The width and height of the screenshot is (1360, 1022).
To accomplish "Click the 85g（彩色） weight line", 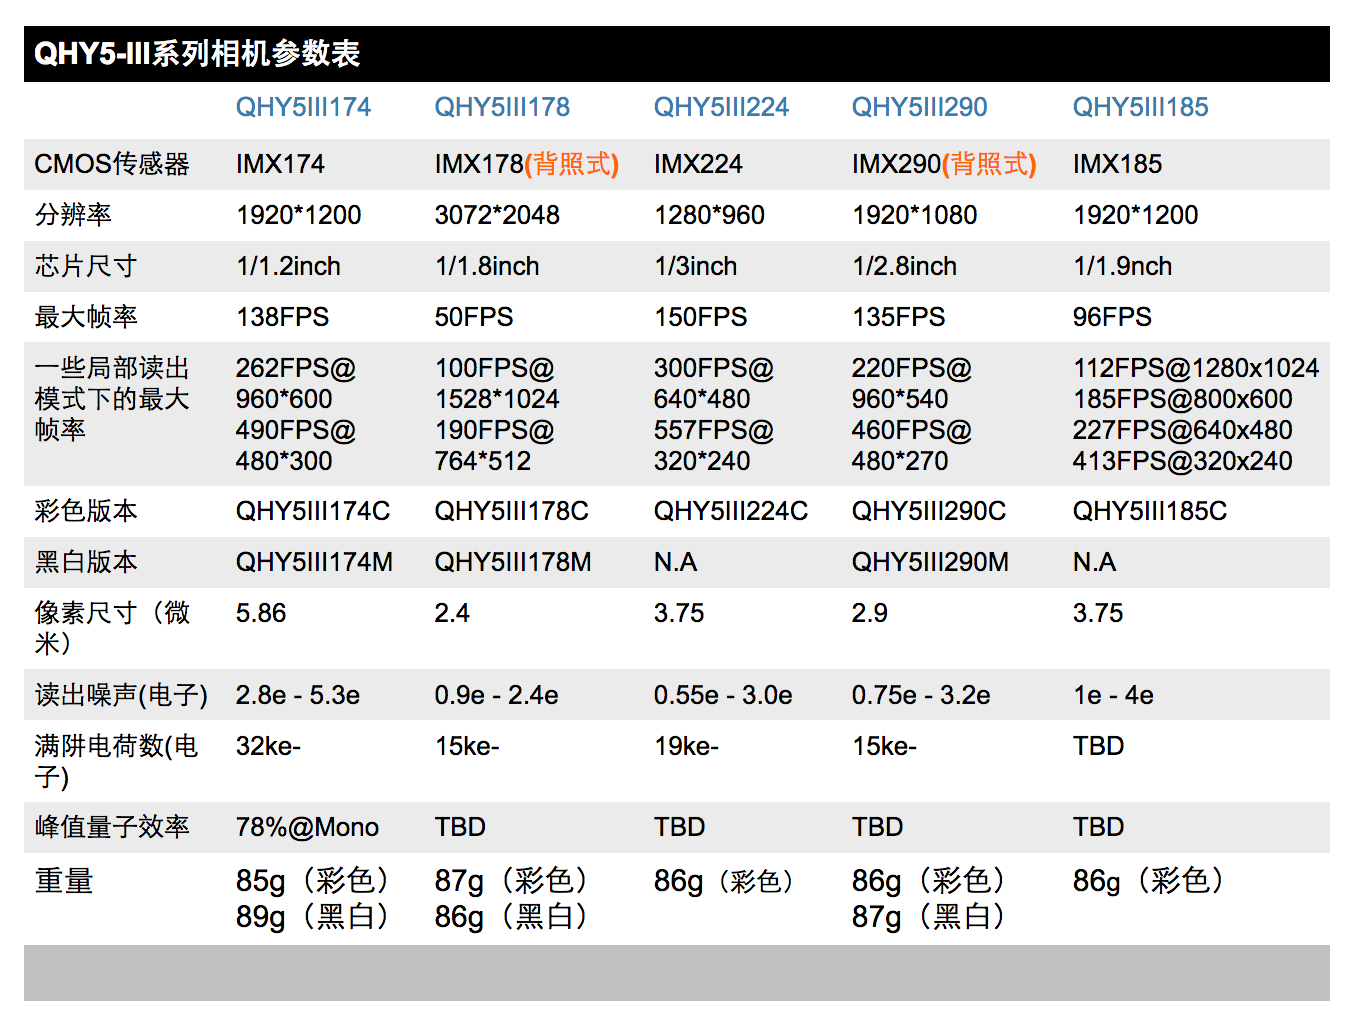I will (312, 881).
